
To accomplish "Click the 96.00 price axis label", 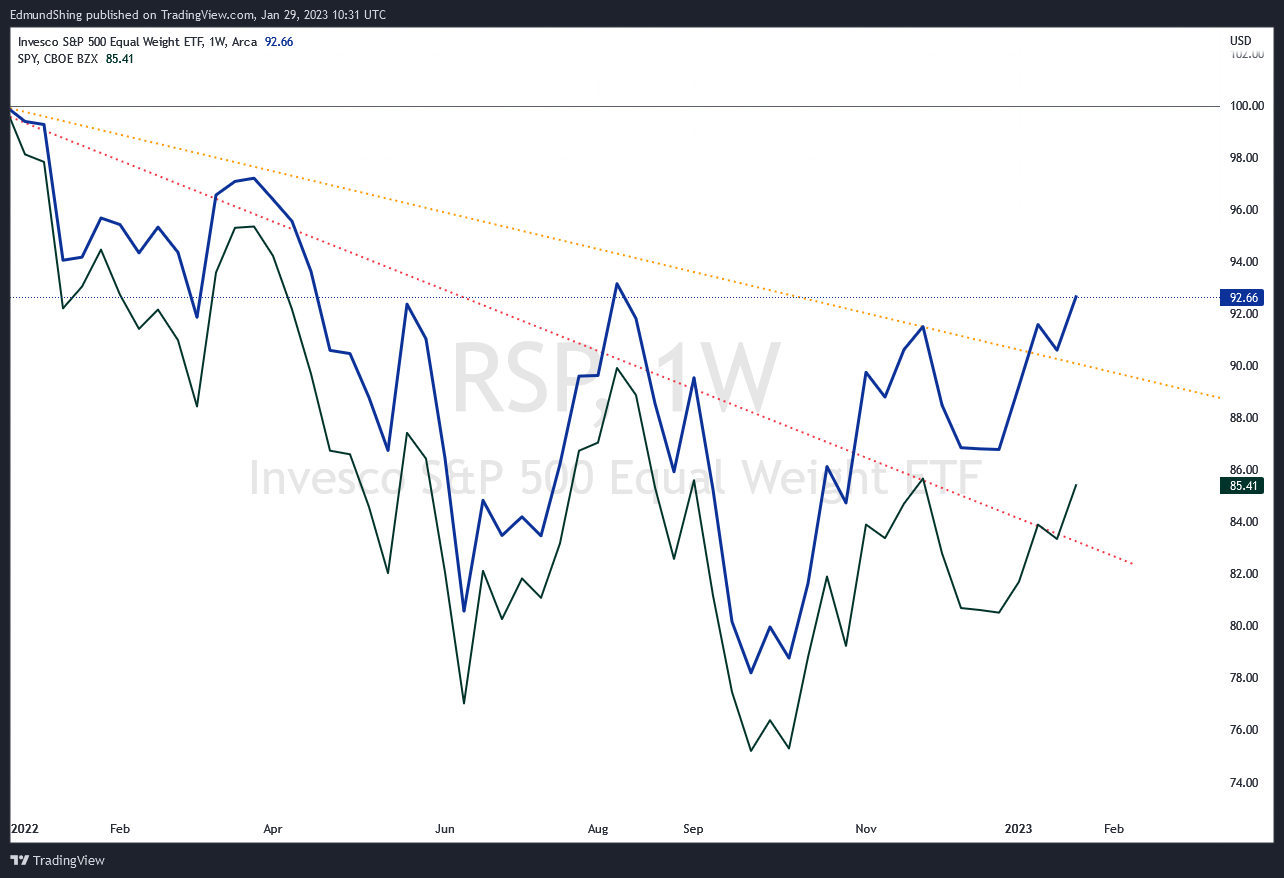I will tap(1245, 210).
